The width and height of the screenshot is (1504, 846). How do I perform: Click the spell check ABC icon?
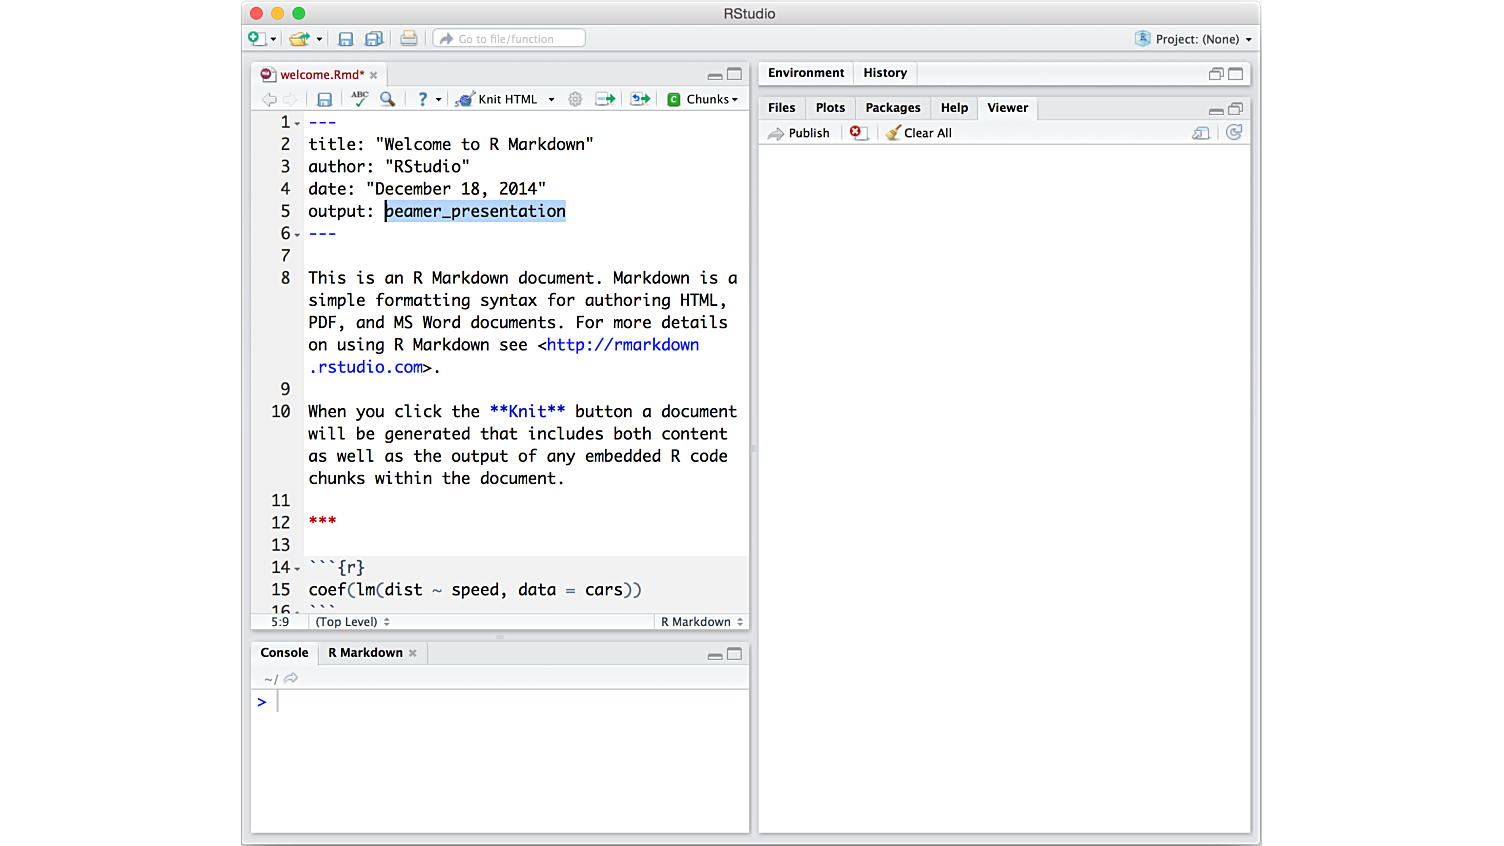click(x=359, y=99)
